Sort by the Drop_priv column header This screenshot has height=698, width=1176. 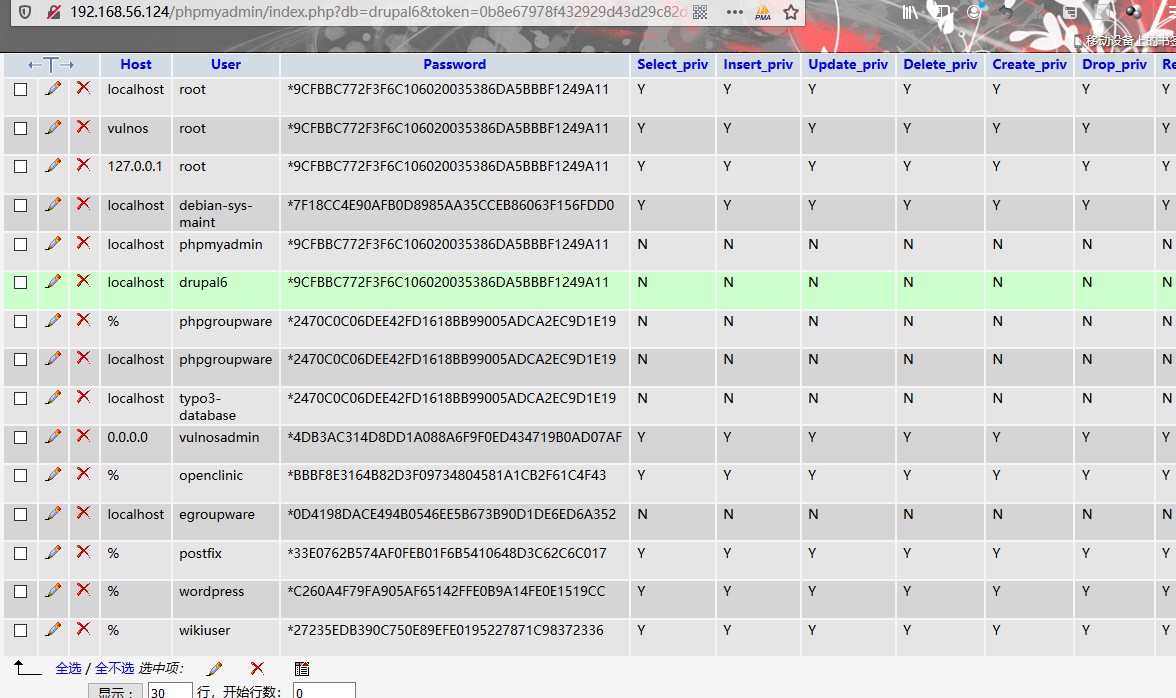tap(1114, 64)
